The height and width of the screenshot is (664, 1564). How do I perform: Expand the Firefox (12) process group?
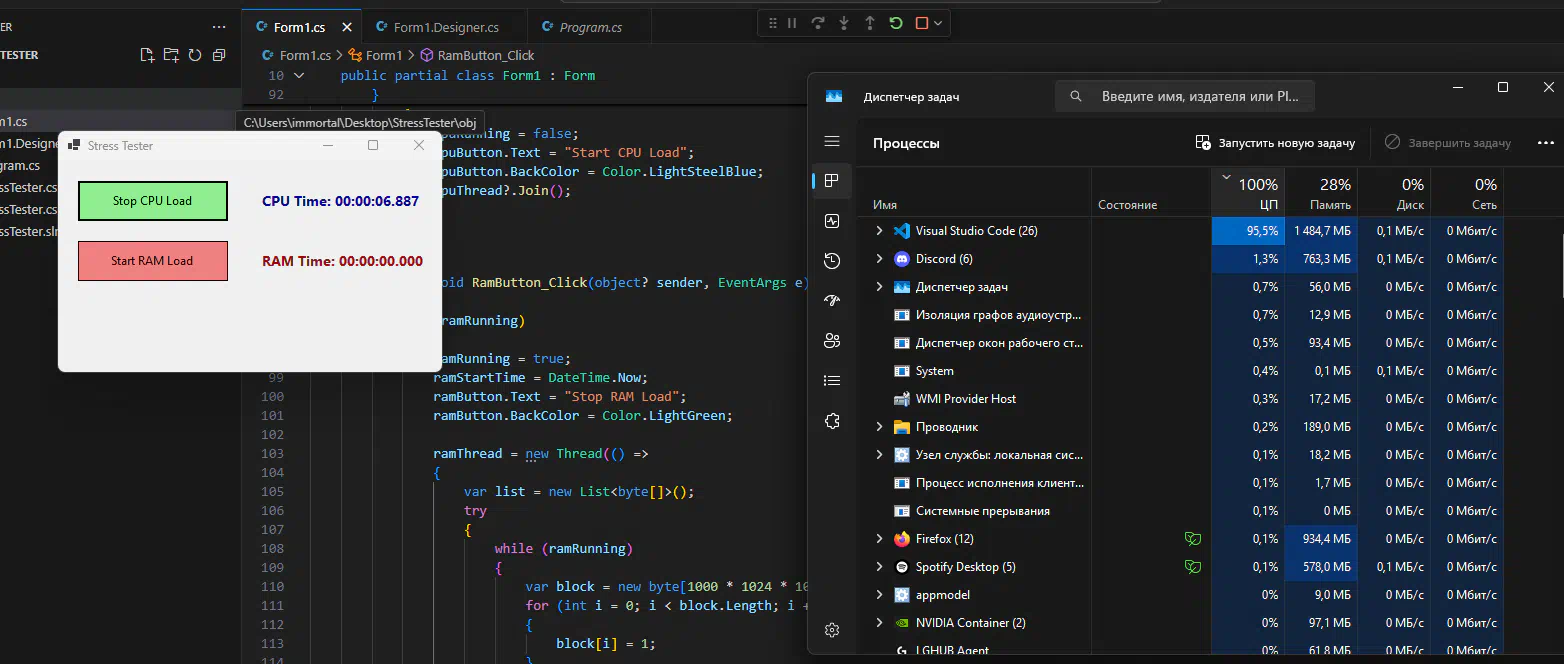point(879,539)
